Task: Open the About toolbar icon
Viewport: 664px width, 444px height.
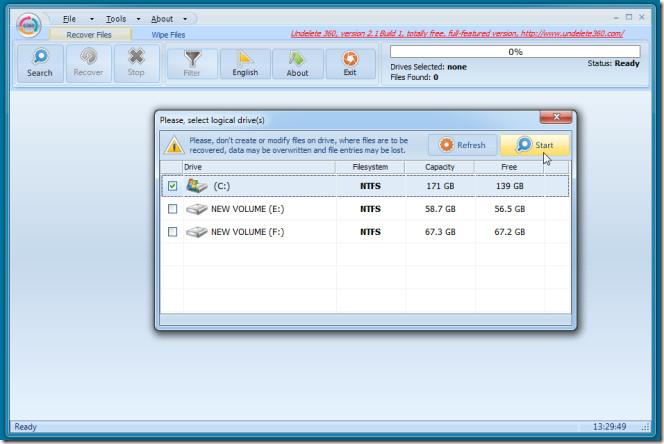Action: click(x=297, y=62)
